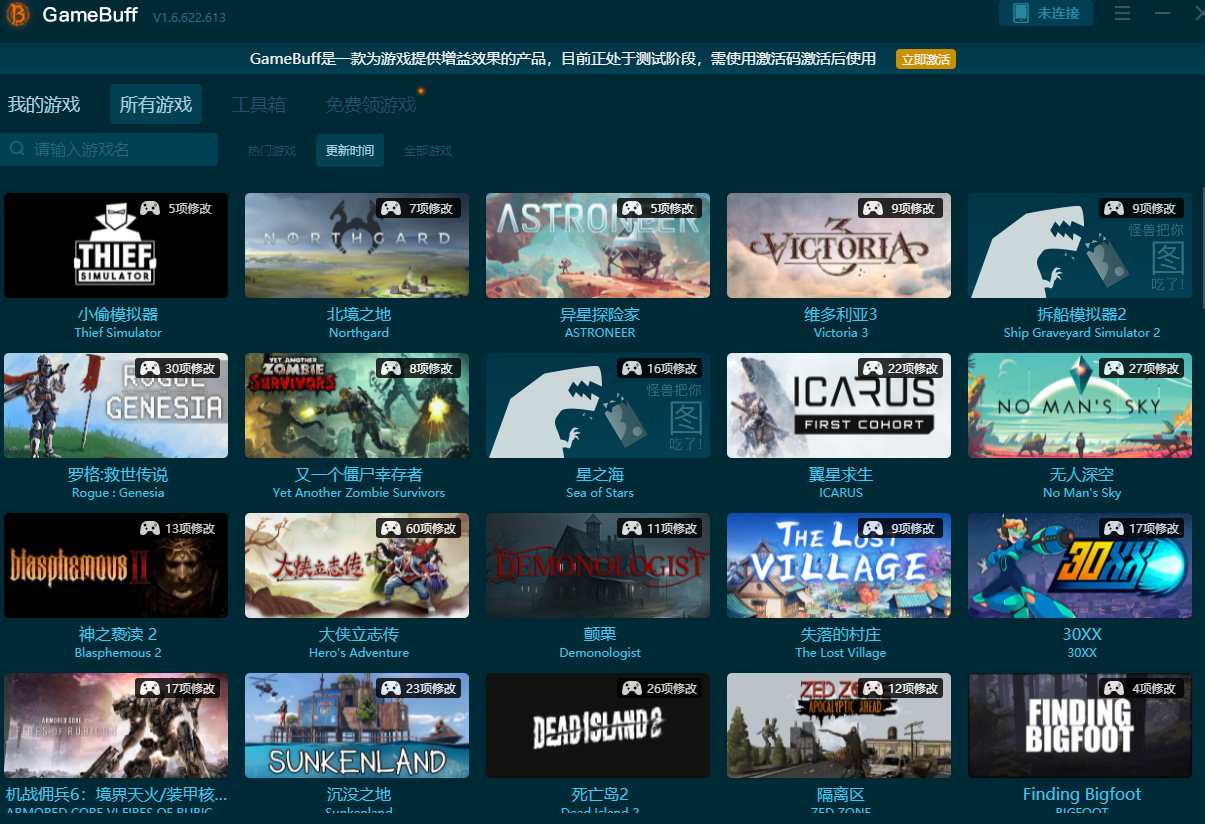
Task: Click gamepad badge on ASTRONEER card
Action: pos(632,208)
